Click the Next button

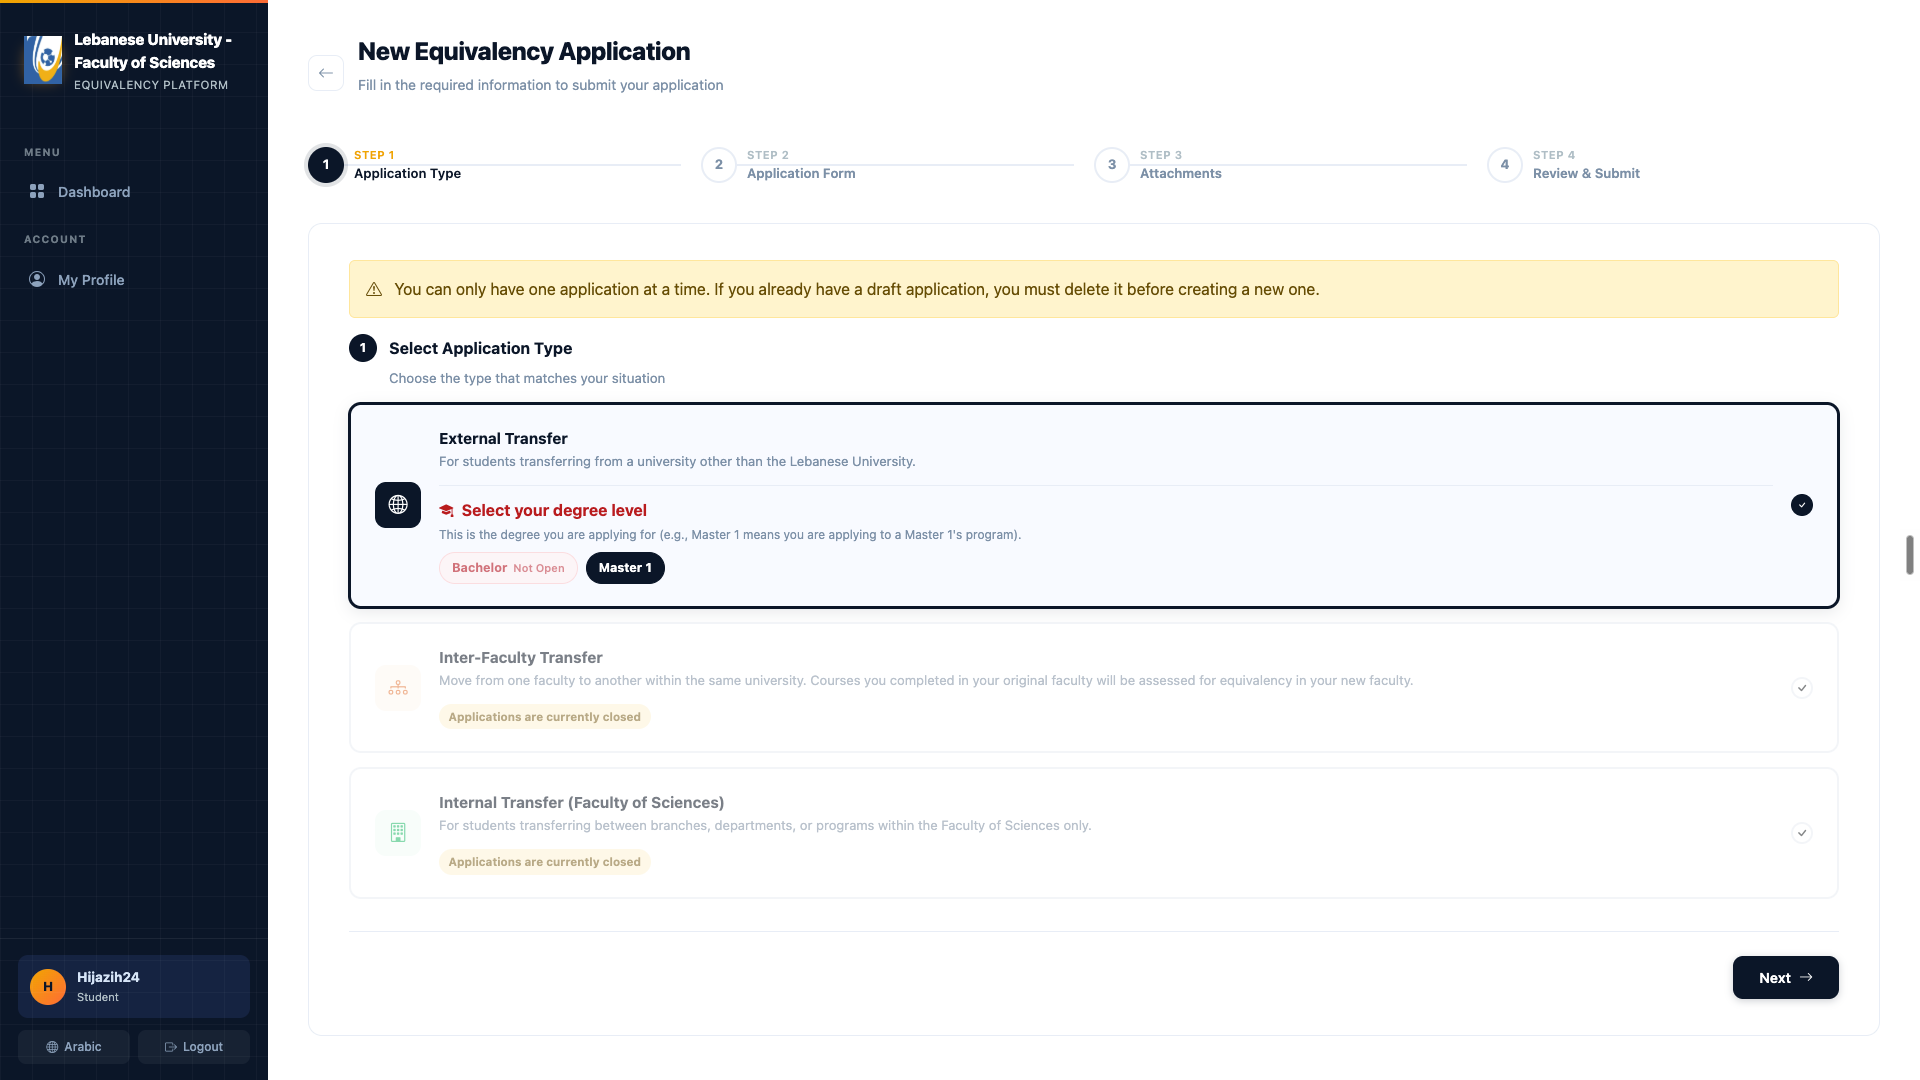click(1786, 978)
